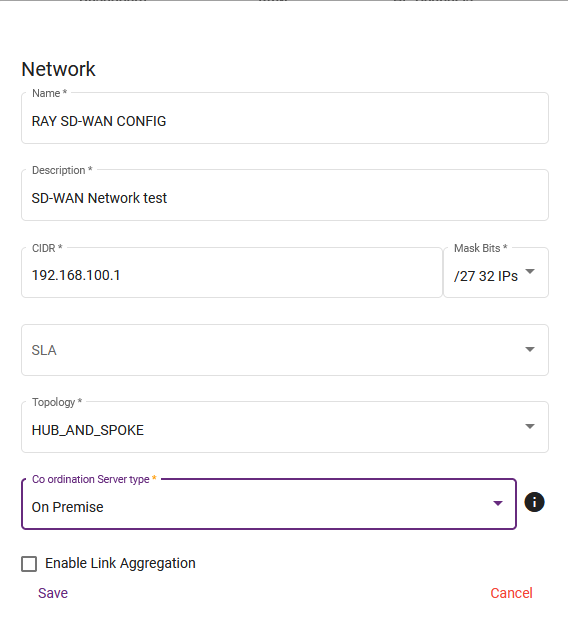Screen dimensions: 568x634
Task: Expand the Topology dropdown arrow
Action: [530, 426]
